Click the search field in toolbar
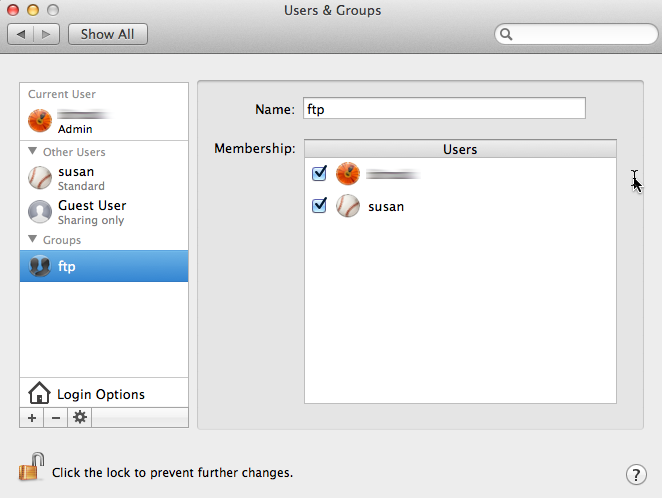662x498 pixels. pos(580,34)
